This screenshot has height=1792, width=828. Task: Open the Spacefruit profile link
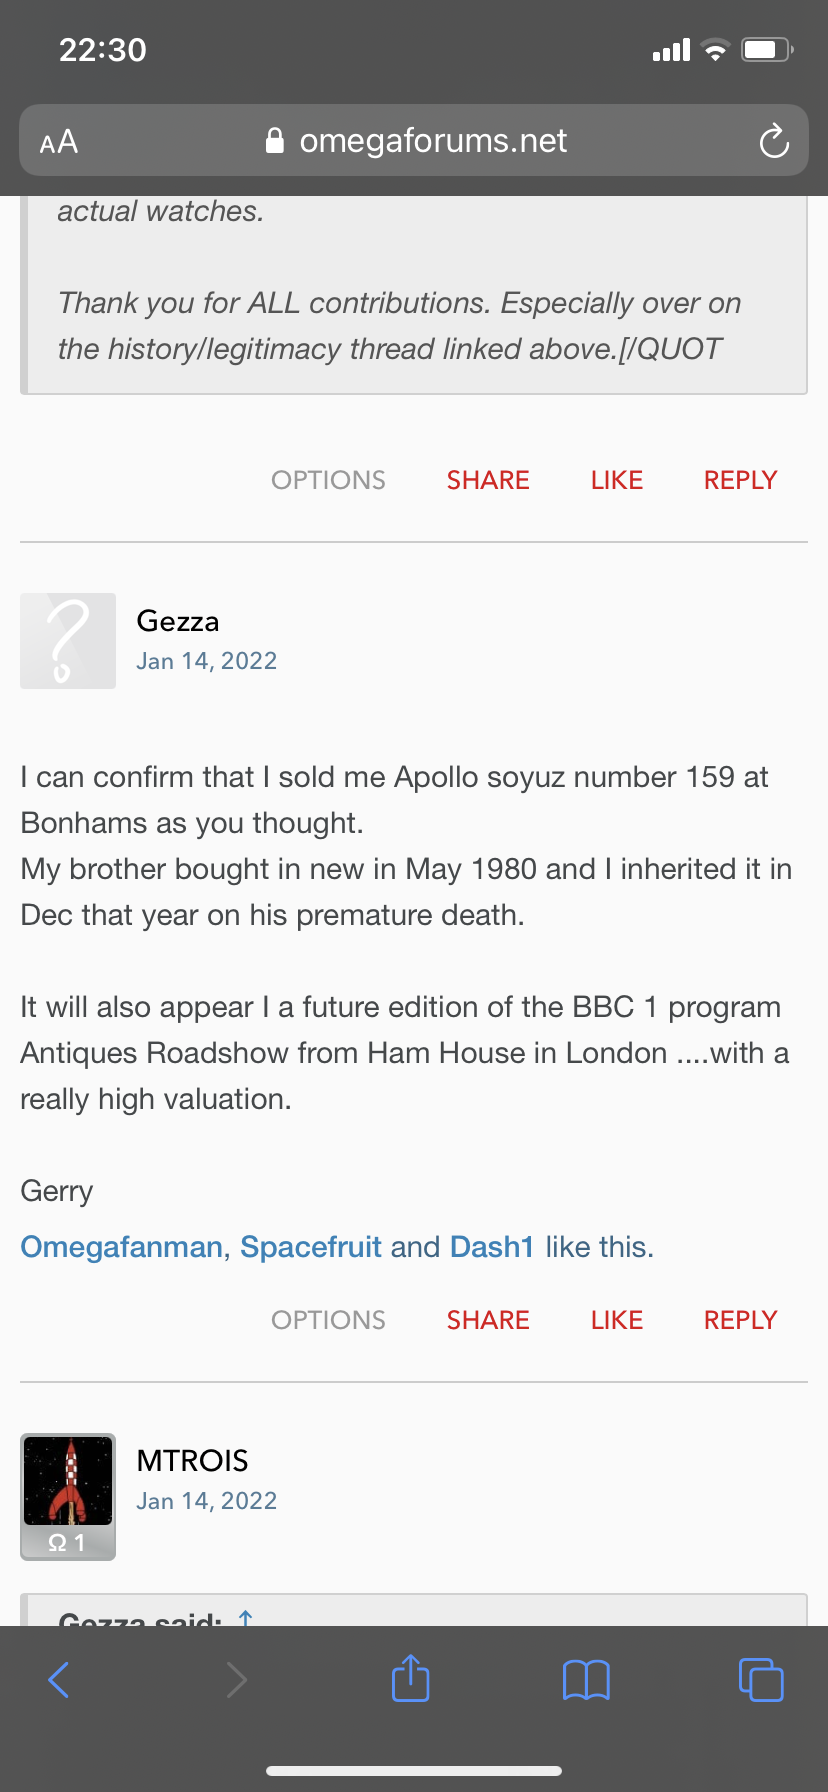coord(311,1247)
